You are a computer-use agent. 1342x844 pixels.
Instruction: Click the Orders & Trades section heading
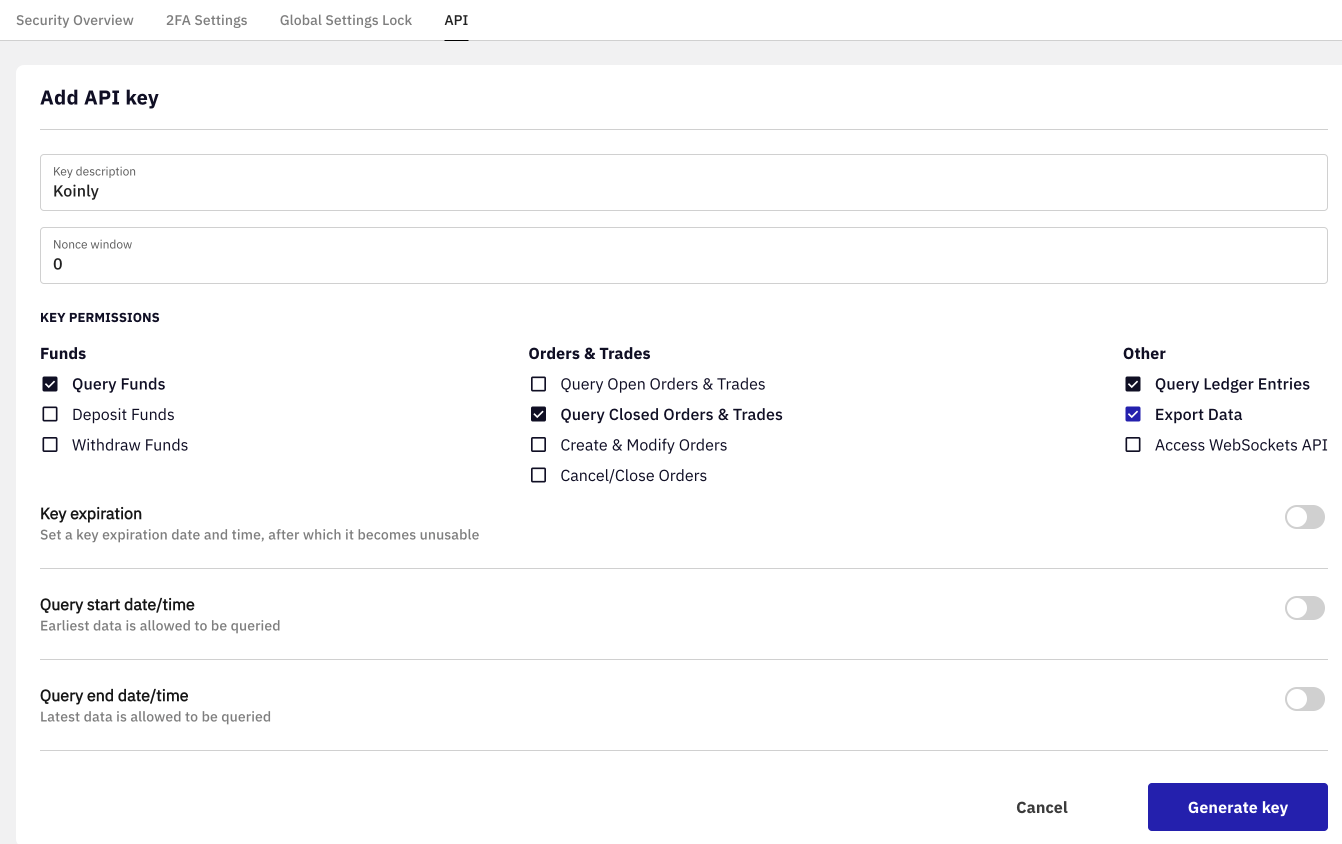coord(589,353)
